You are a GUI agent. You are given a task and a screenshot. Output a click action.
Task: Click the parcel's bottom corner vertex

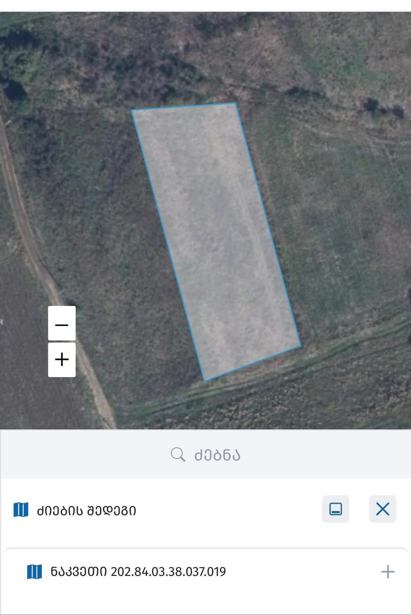[x=205, y=380]
